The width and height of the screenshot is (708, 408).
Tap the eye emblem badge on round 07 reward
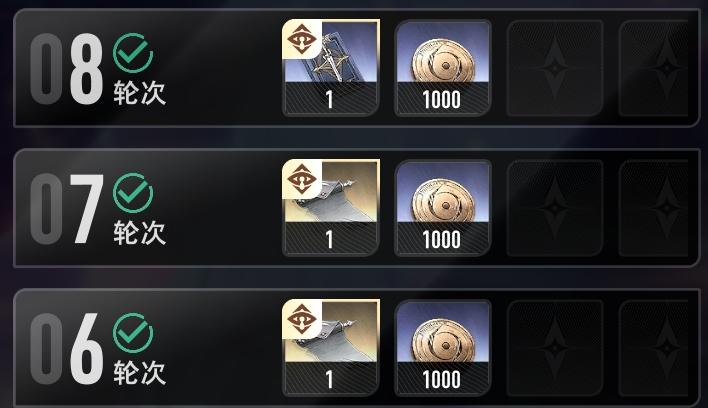coord(302,179)
